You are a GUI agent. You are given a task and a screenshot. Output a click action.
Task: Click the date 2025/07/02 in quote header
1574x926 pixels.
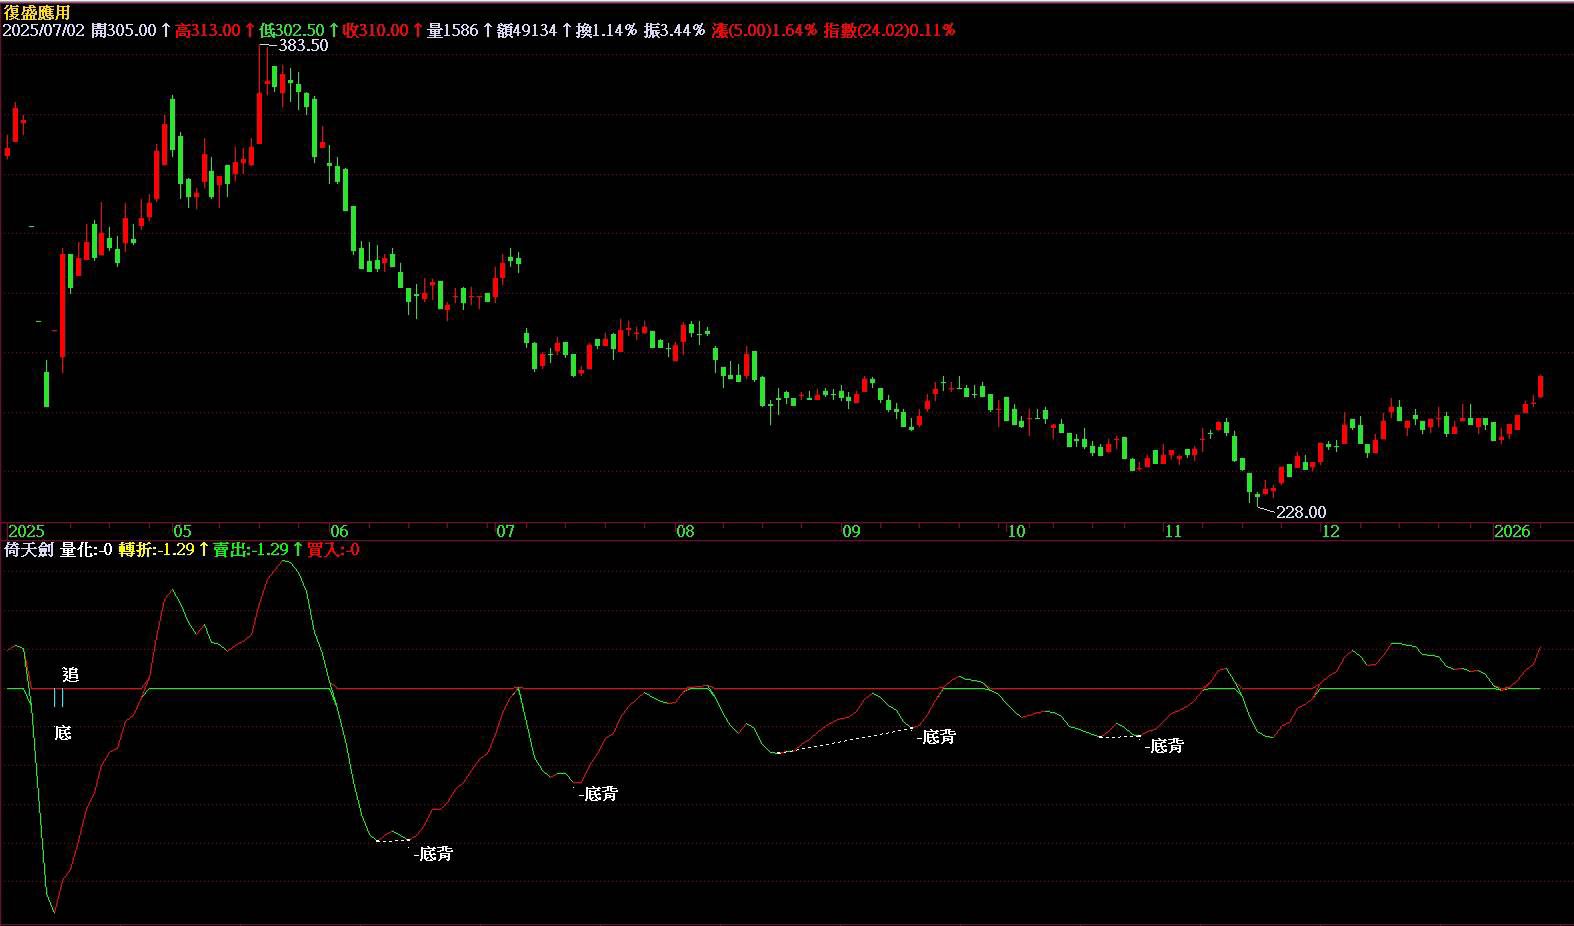pos(44,30)
